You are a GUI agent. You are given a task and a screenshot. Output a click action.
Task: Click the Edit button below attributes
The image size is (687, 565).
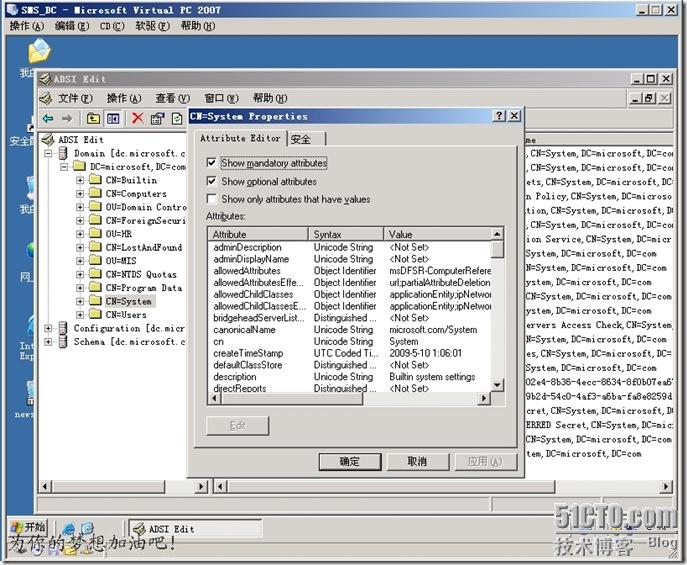pyautogui.click(x=237, y=425)
